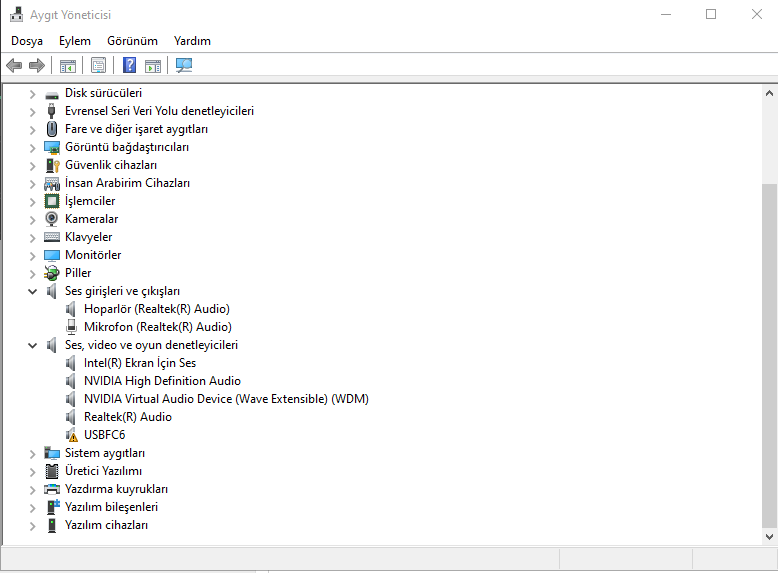Click the İnsan Arabirim Cihazları icon
This screenshot has height=573, width=778.
pos(52,184)
